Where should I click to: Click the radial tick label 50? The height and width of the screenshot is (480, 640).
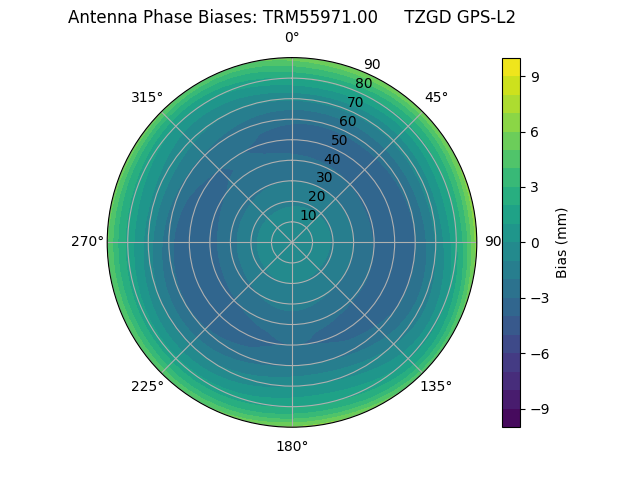click(340, 140)
